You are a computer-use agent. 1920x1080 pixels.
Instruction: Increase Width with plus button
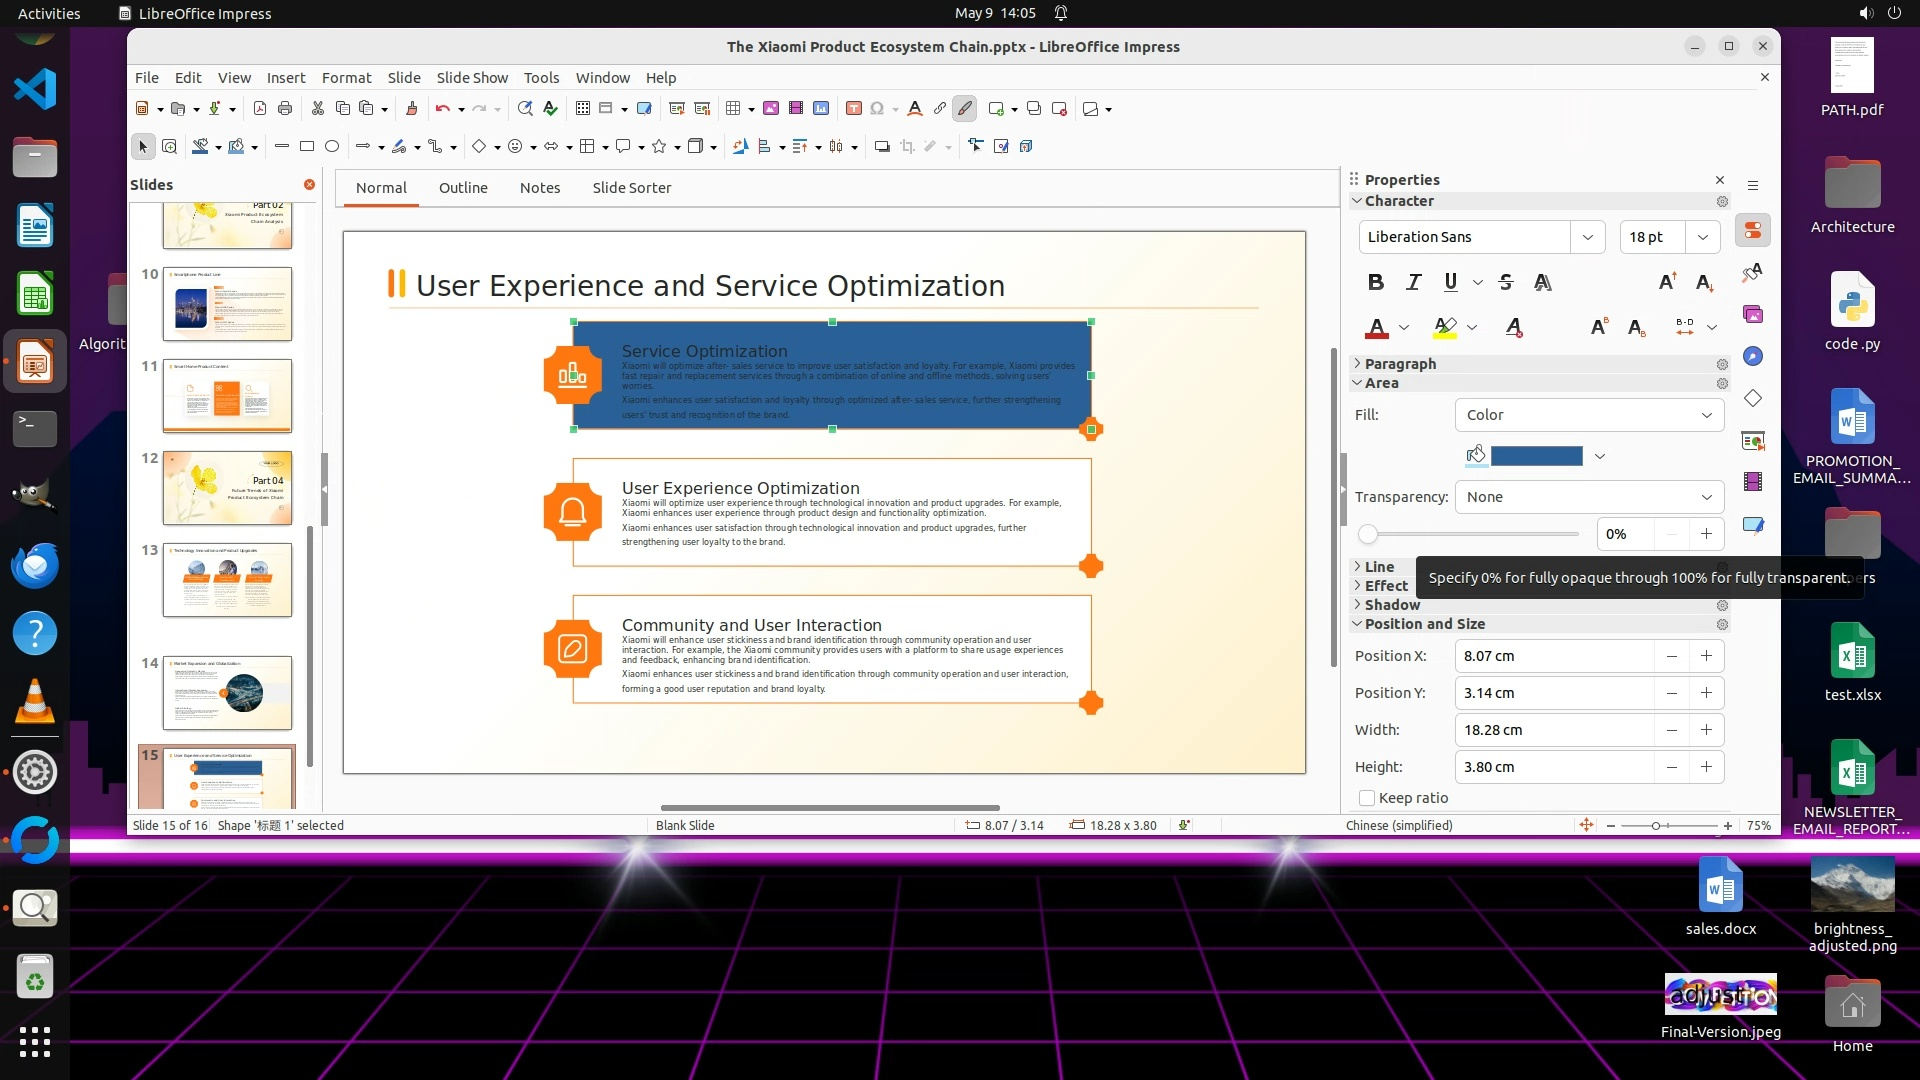(x=1706, y=730)
